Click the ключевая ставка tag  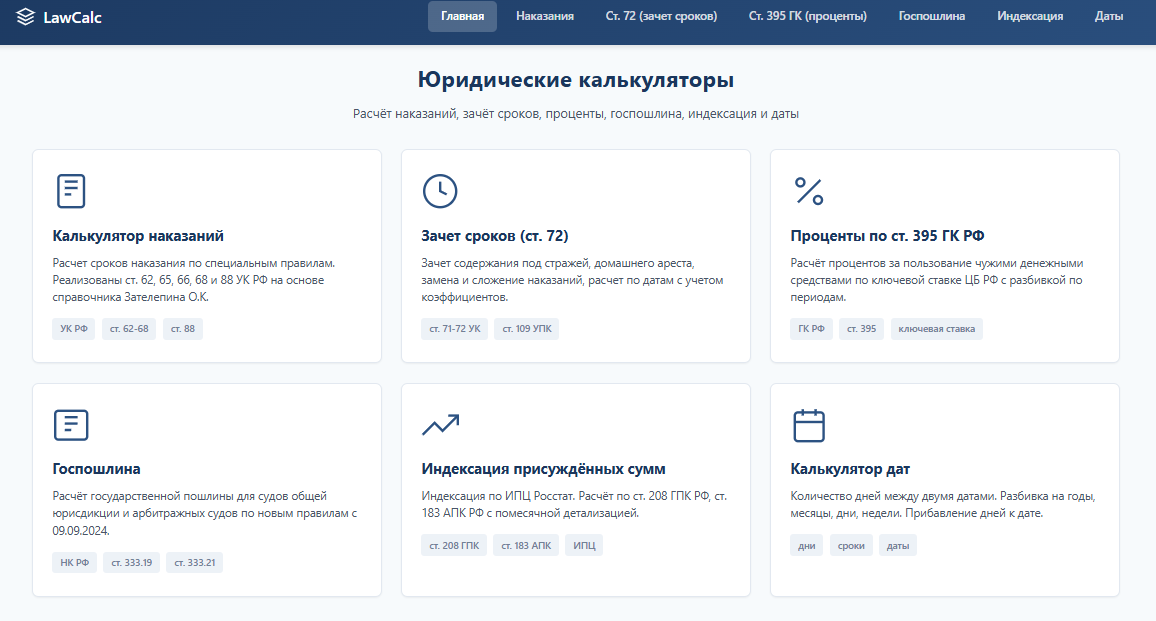tap(937, 329)
